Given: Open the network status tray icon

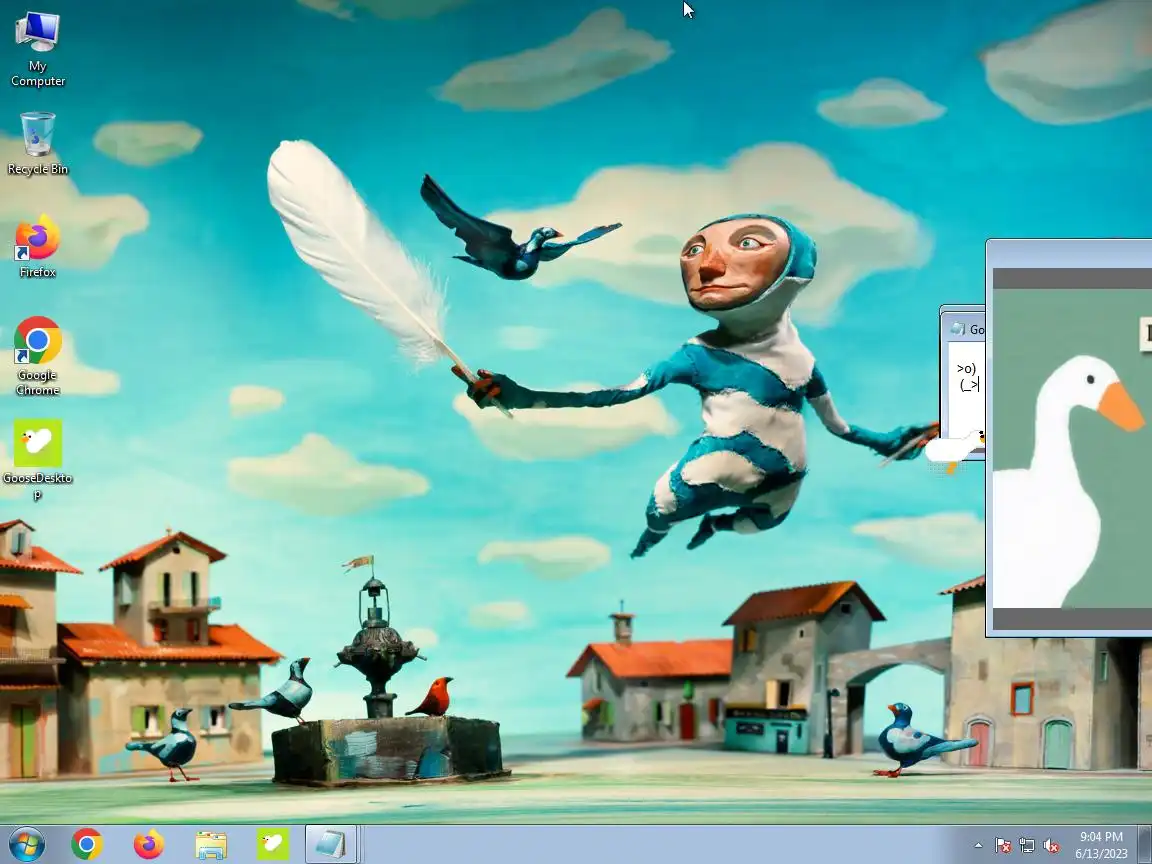Looking at the screenshot, I should (x=1027, y=846).
